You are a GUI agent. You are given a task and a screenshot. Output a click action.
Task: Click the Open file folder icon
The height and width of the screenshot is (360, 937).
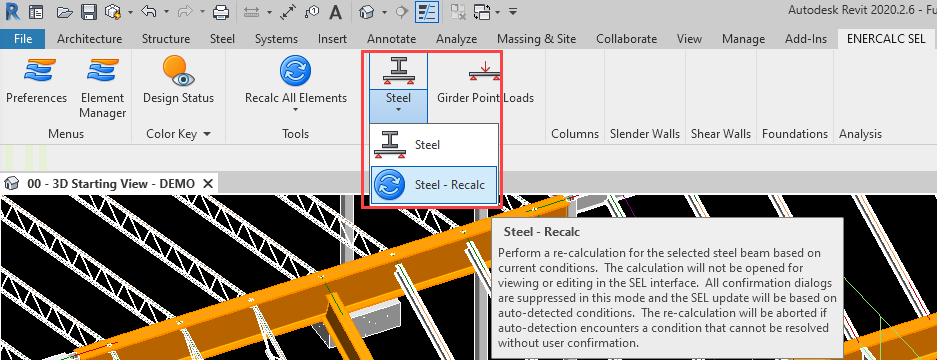coord(66,11)
